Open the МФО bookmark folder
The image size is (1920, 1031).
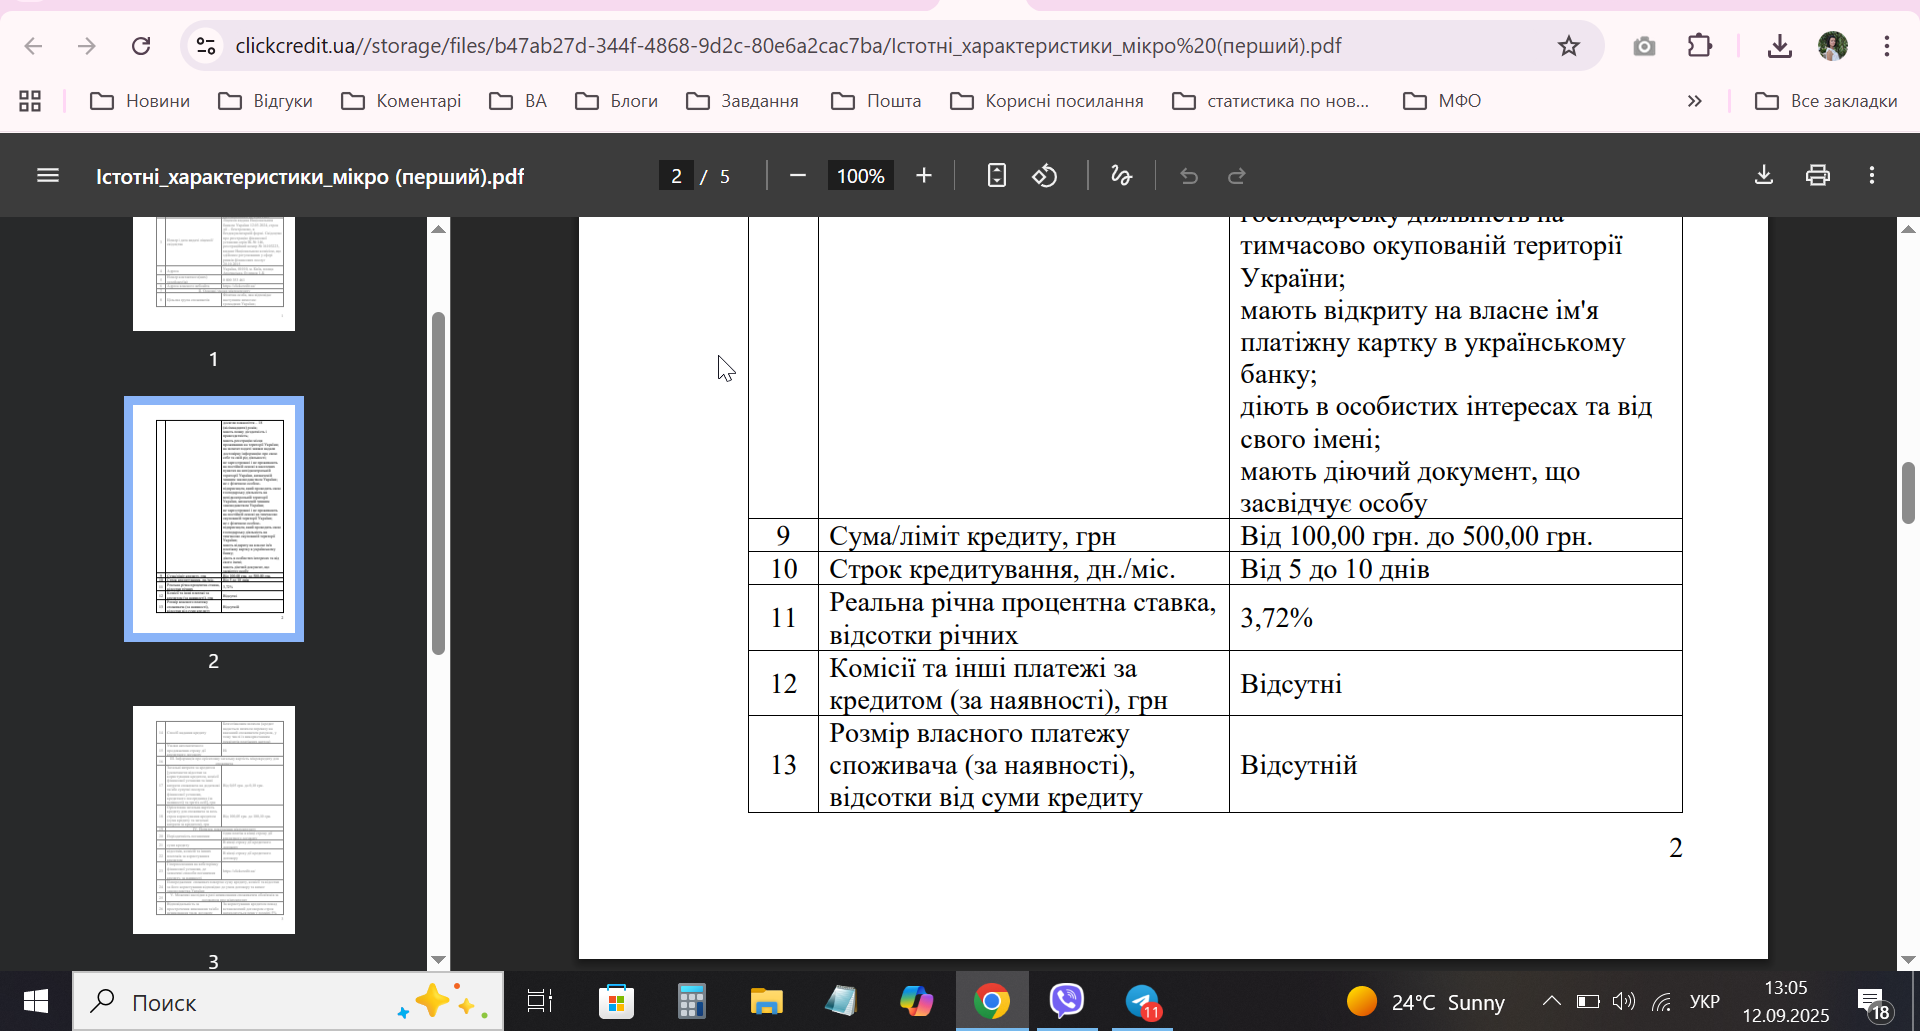(x=1442, y=101)
